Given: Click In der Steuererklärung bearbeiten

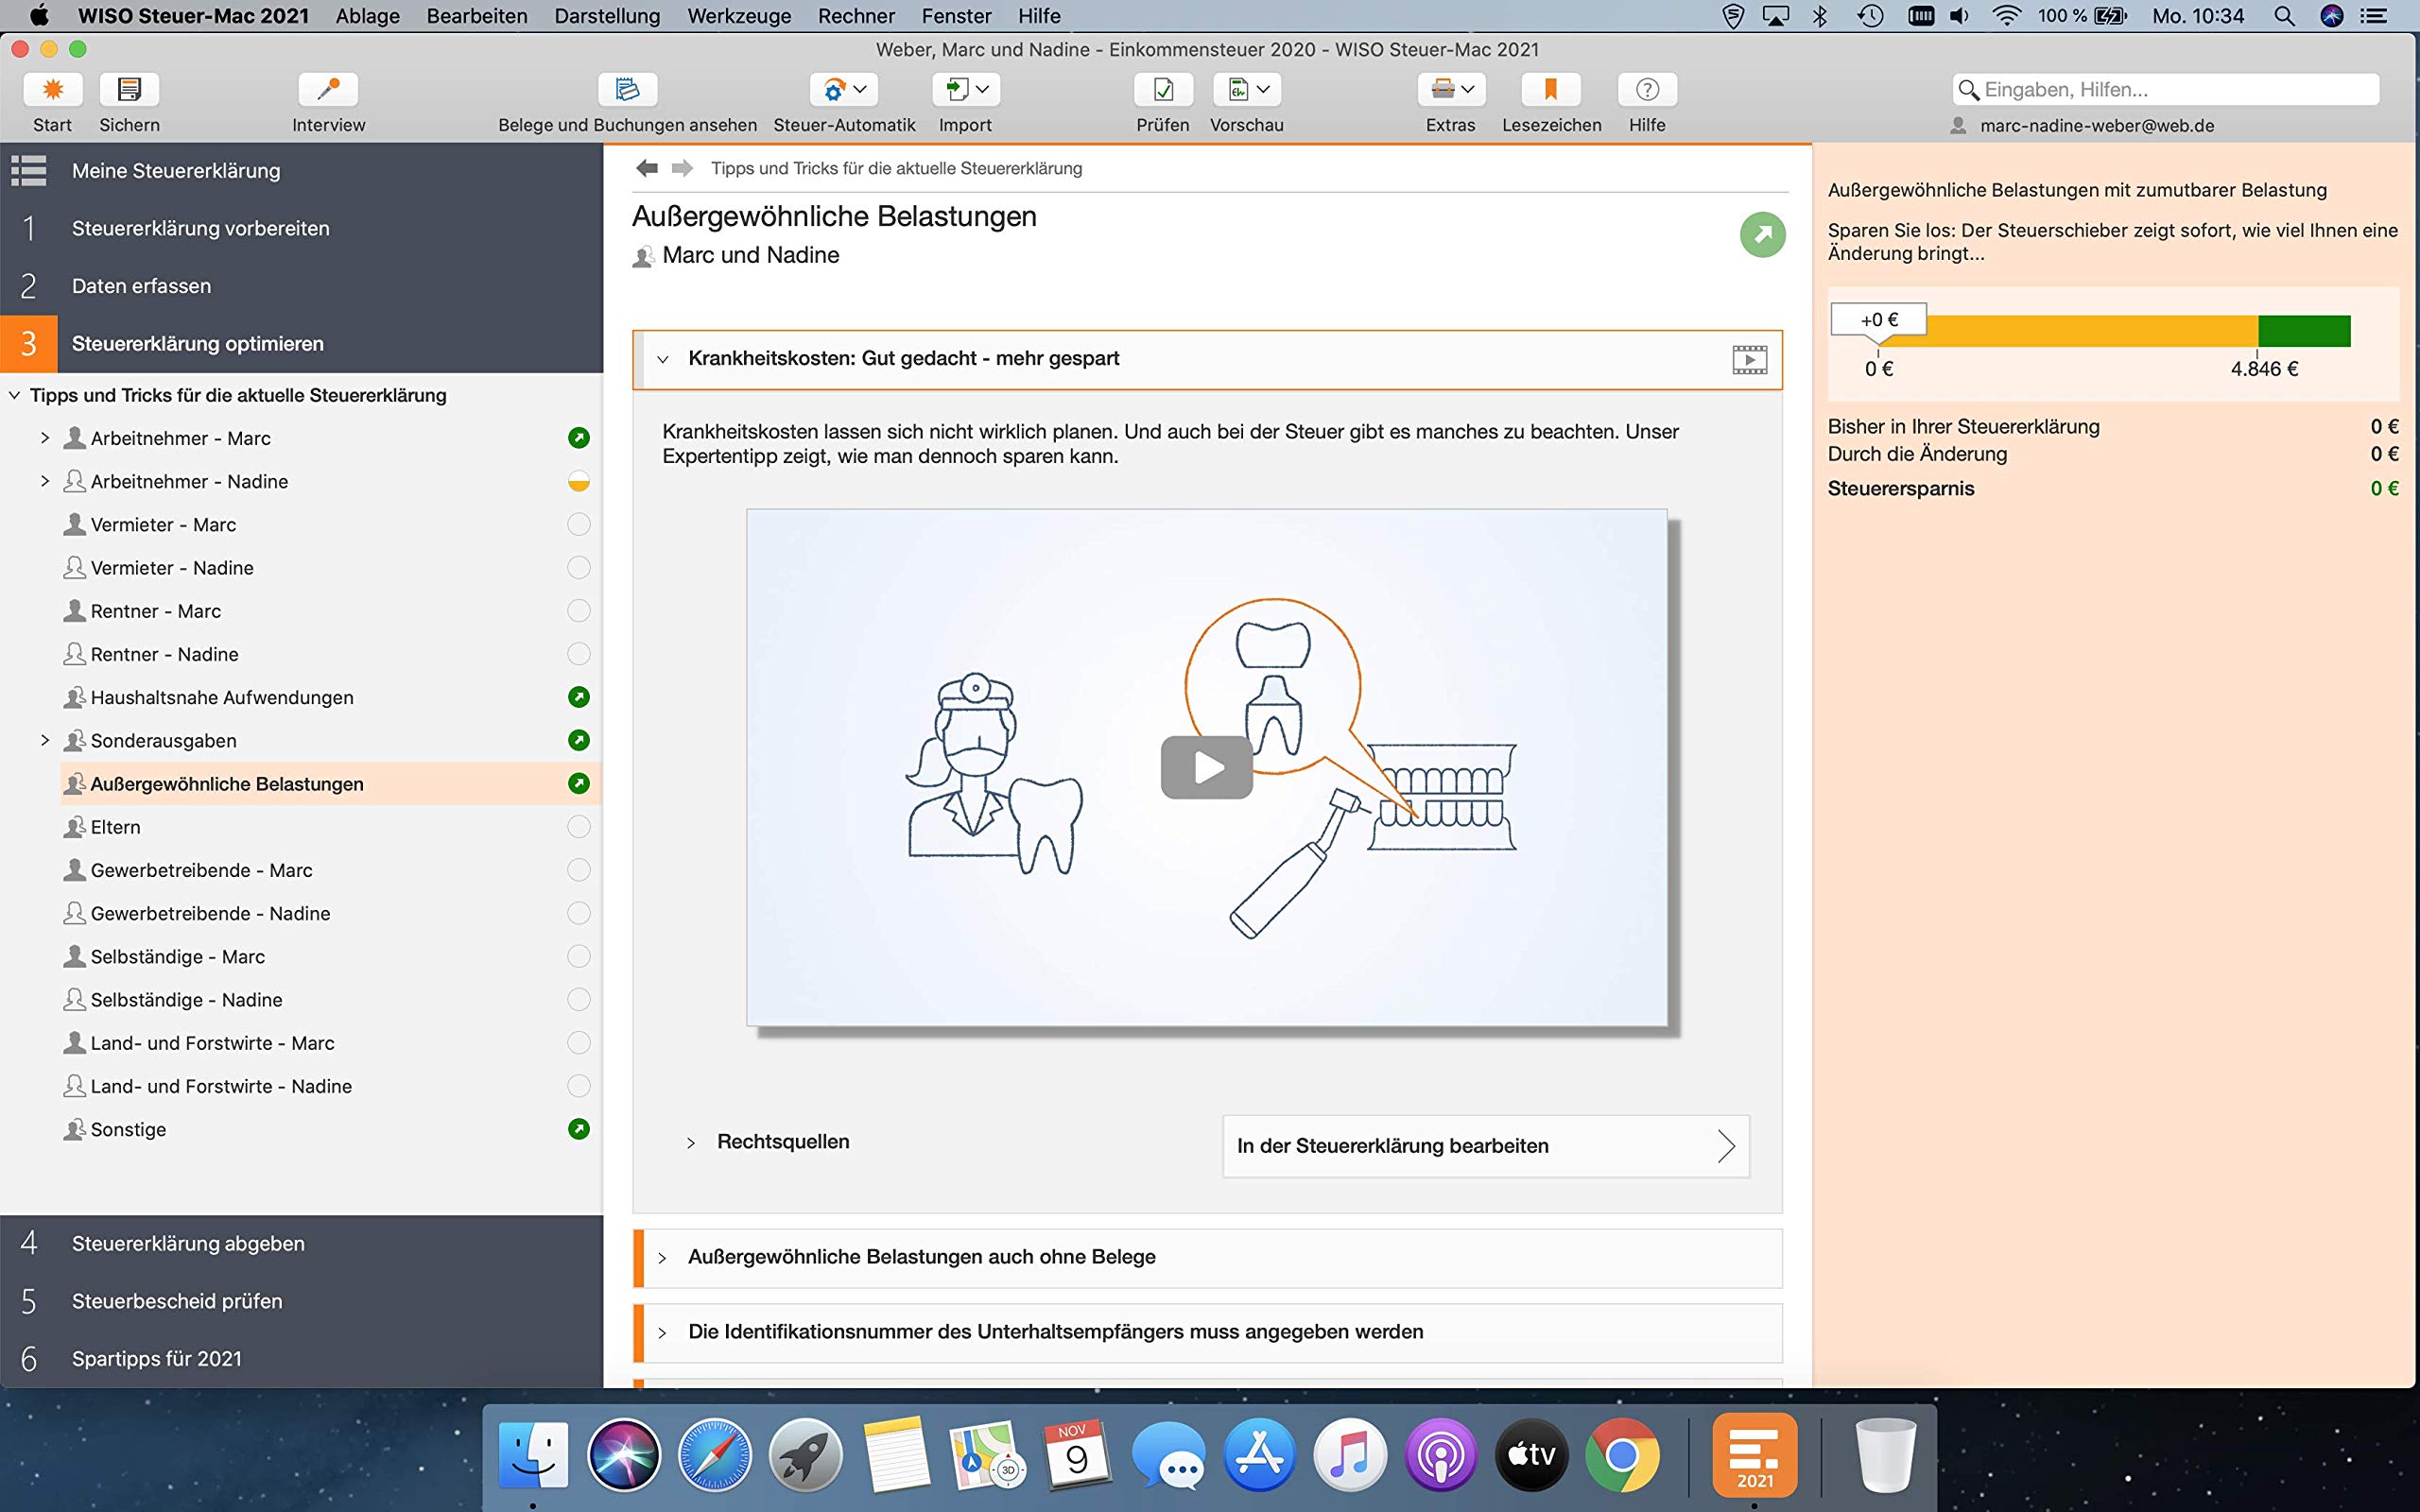Looking at the screenshot, I should click(x=1486, y=1146).
